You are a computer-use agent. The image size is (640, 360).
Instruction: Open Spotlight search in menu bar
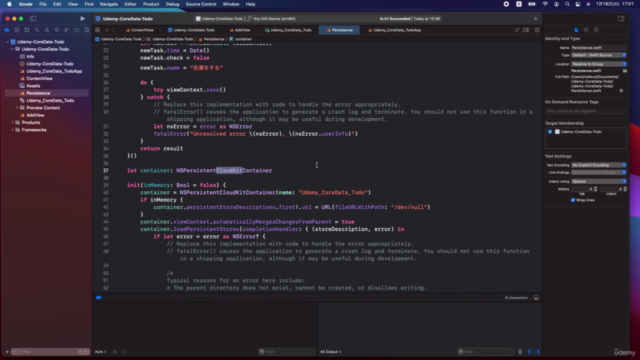(x=567, y=4)
